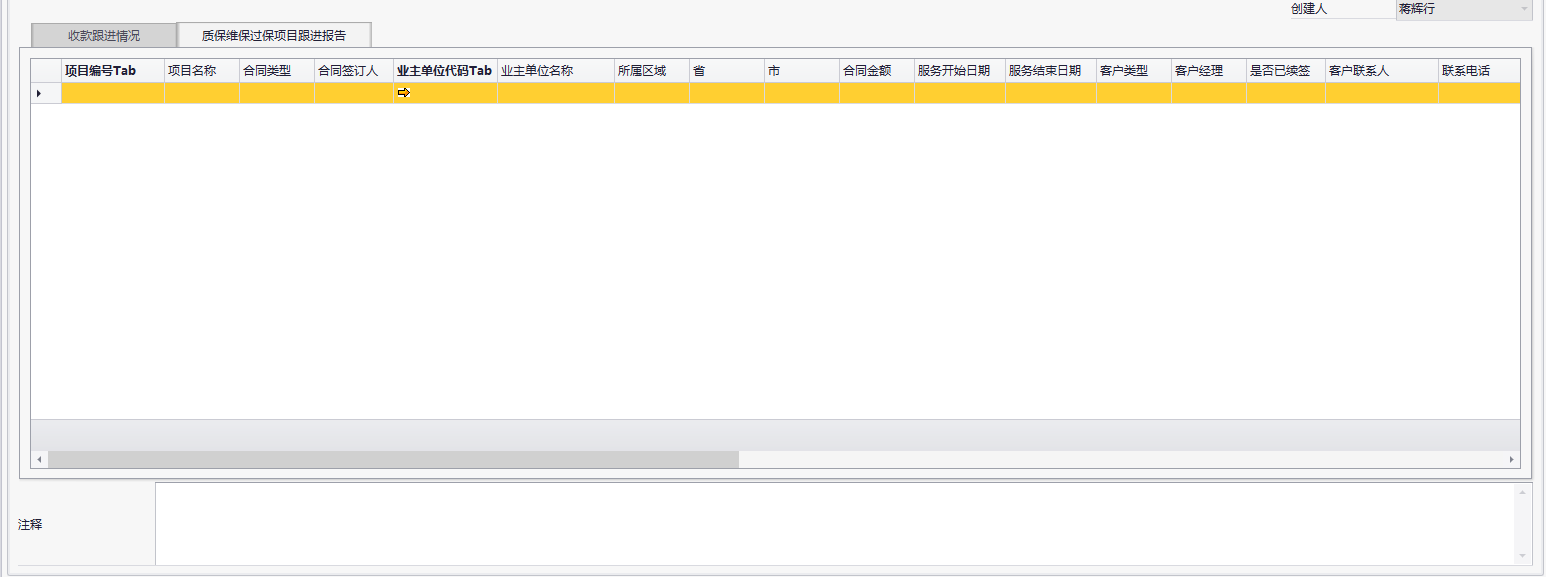Click the 项目名称 cell in first row
The width and height of the screenshot is (1546, 577).
coord(201,93)
